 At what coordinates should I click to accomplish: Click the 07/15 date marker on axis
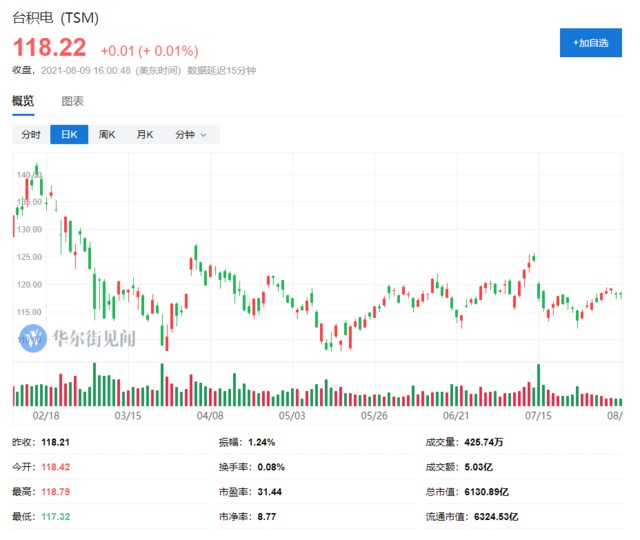(x=538, y=414)
